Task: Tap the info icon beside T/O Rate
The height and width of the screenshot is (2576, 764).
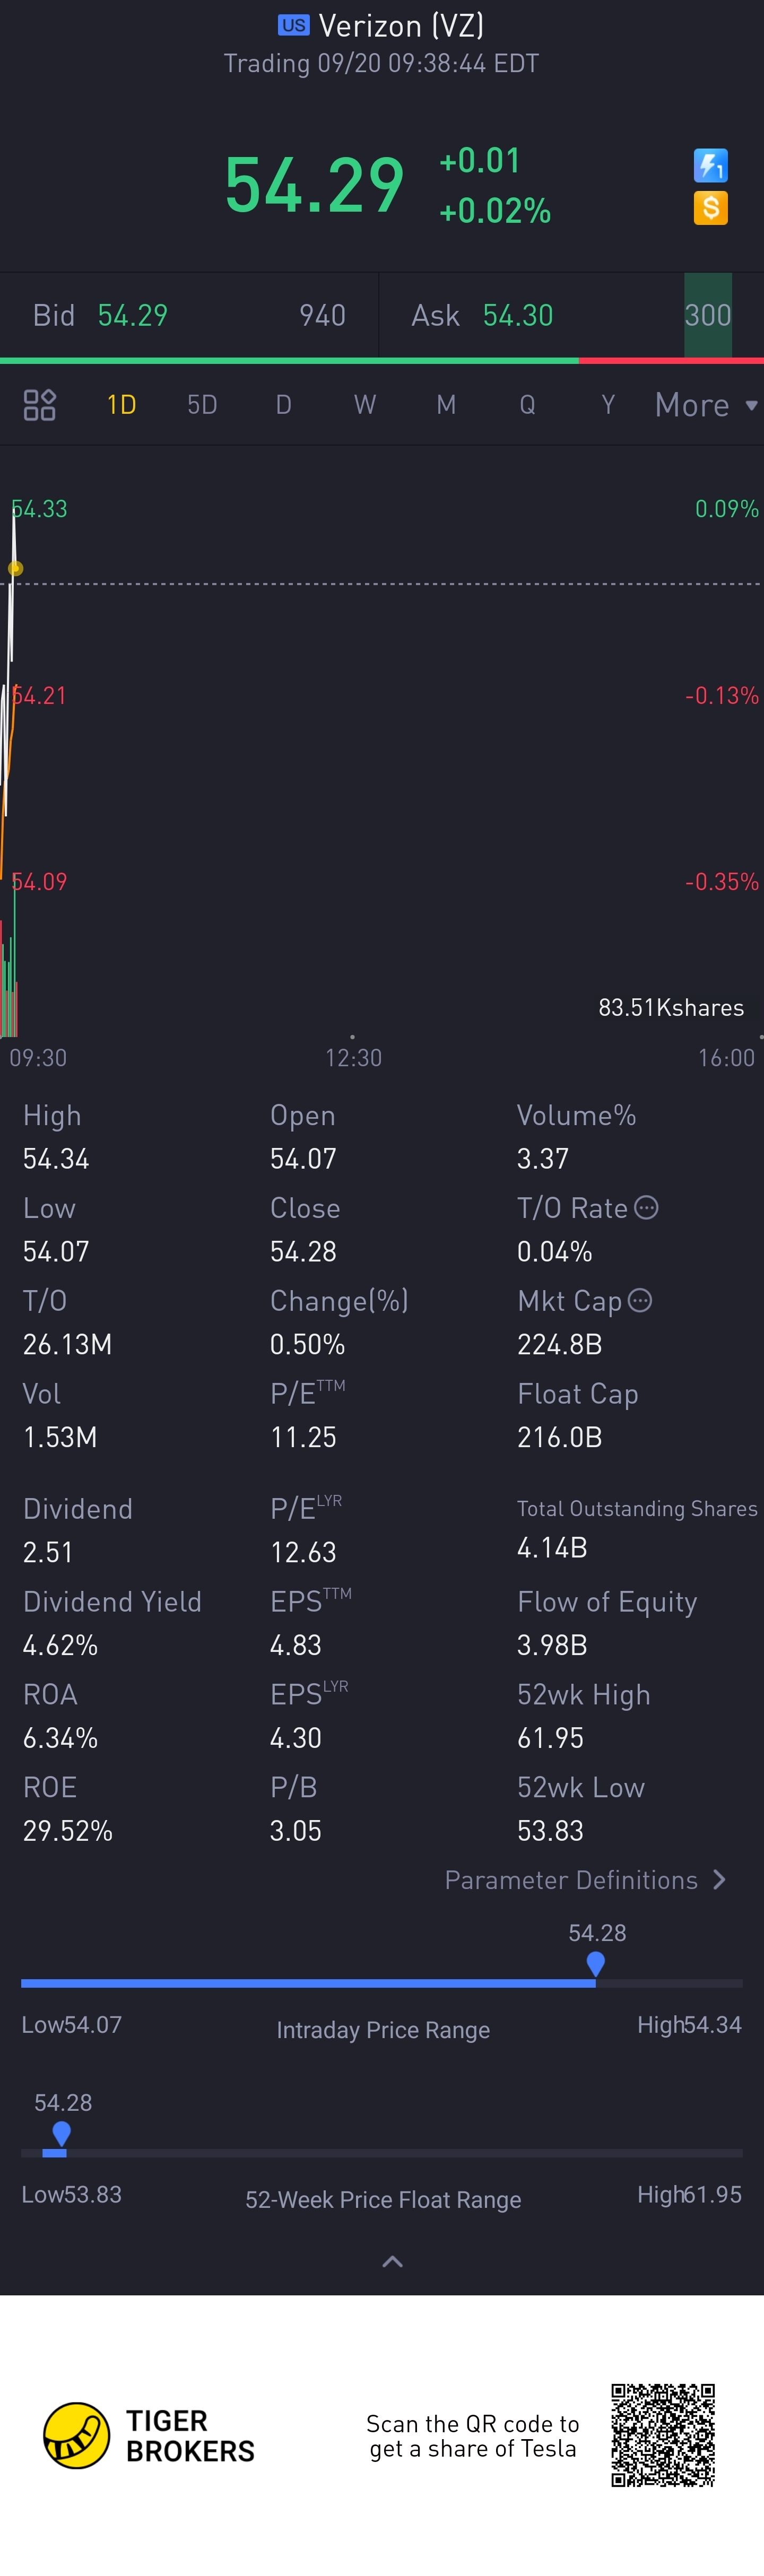Action: 647,1208
